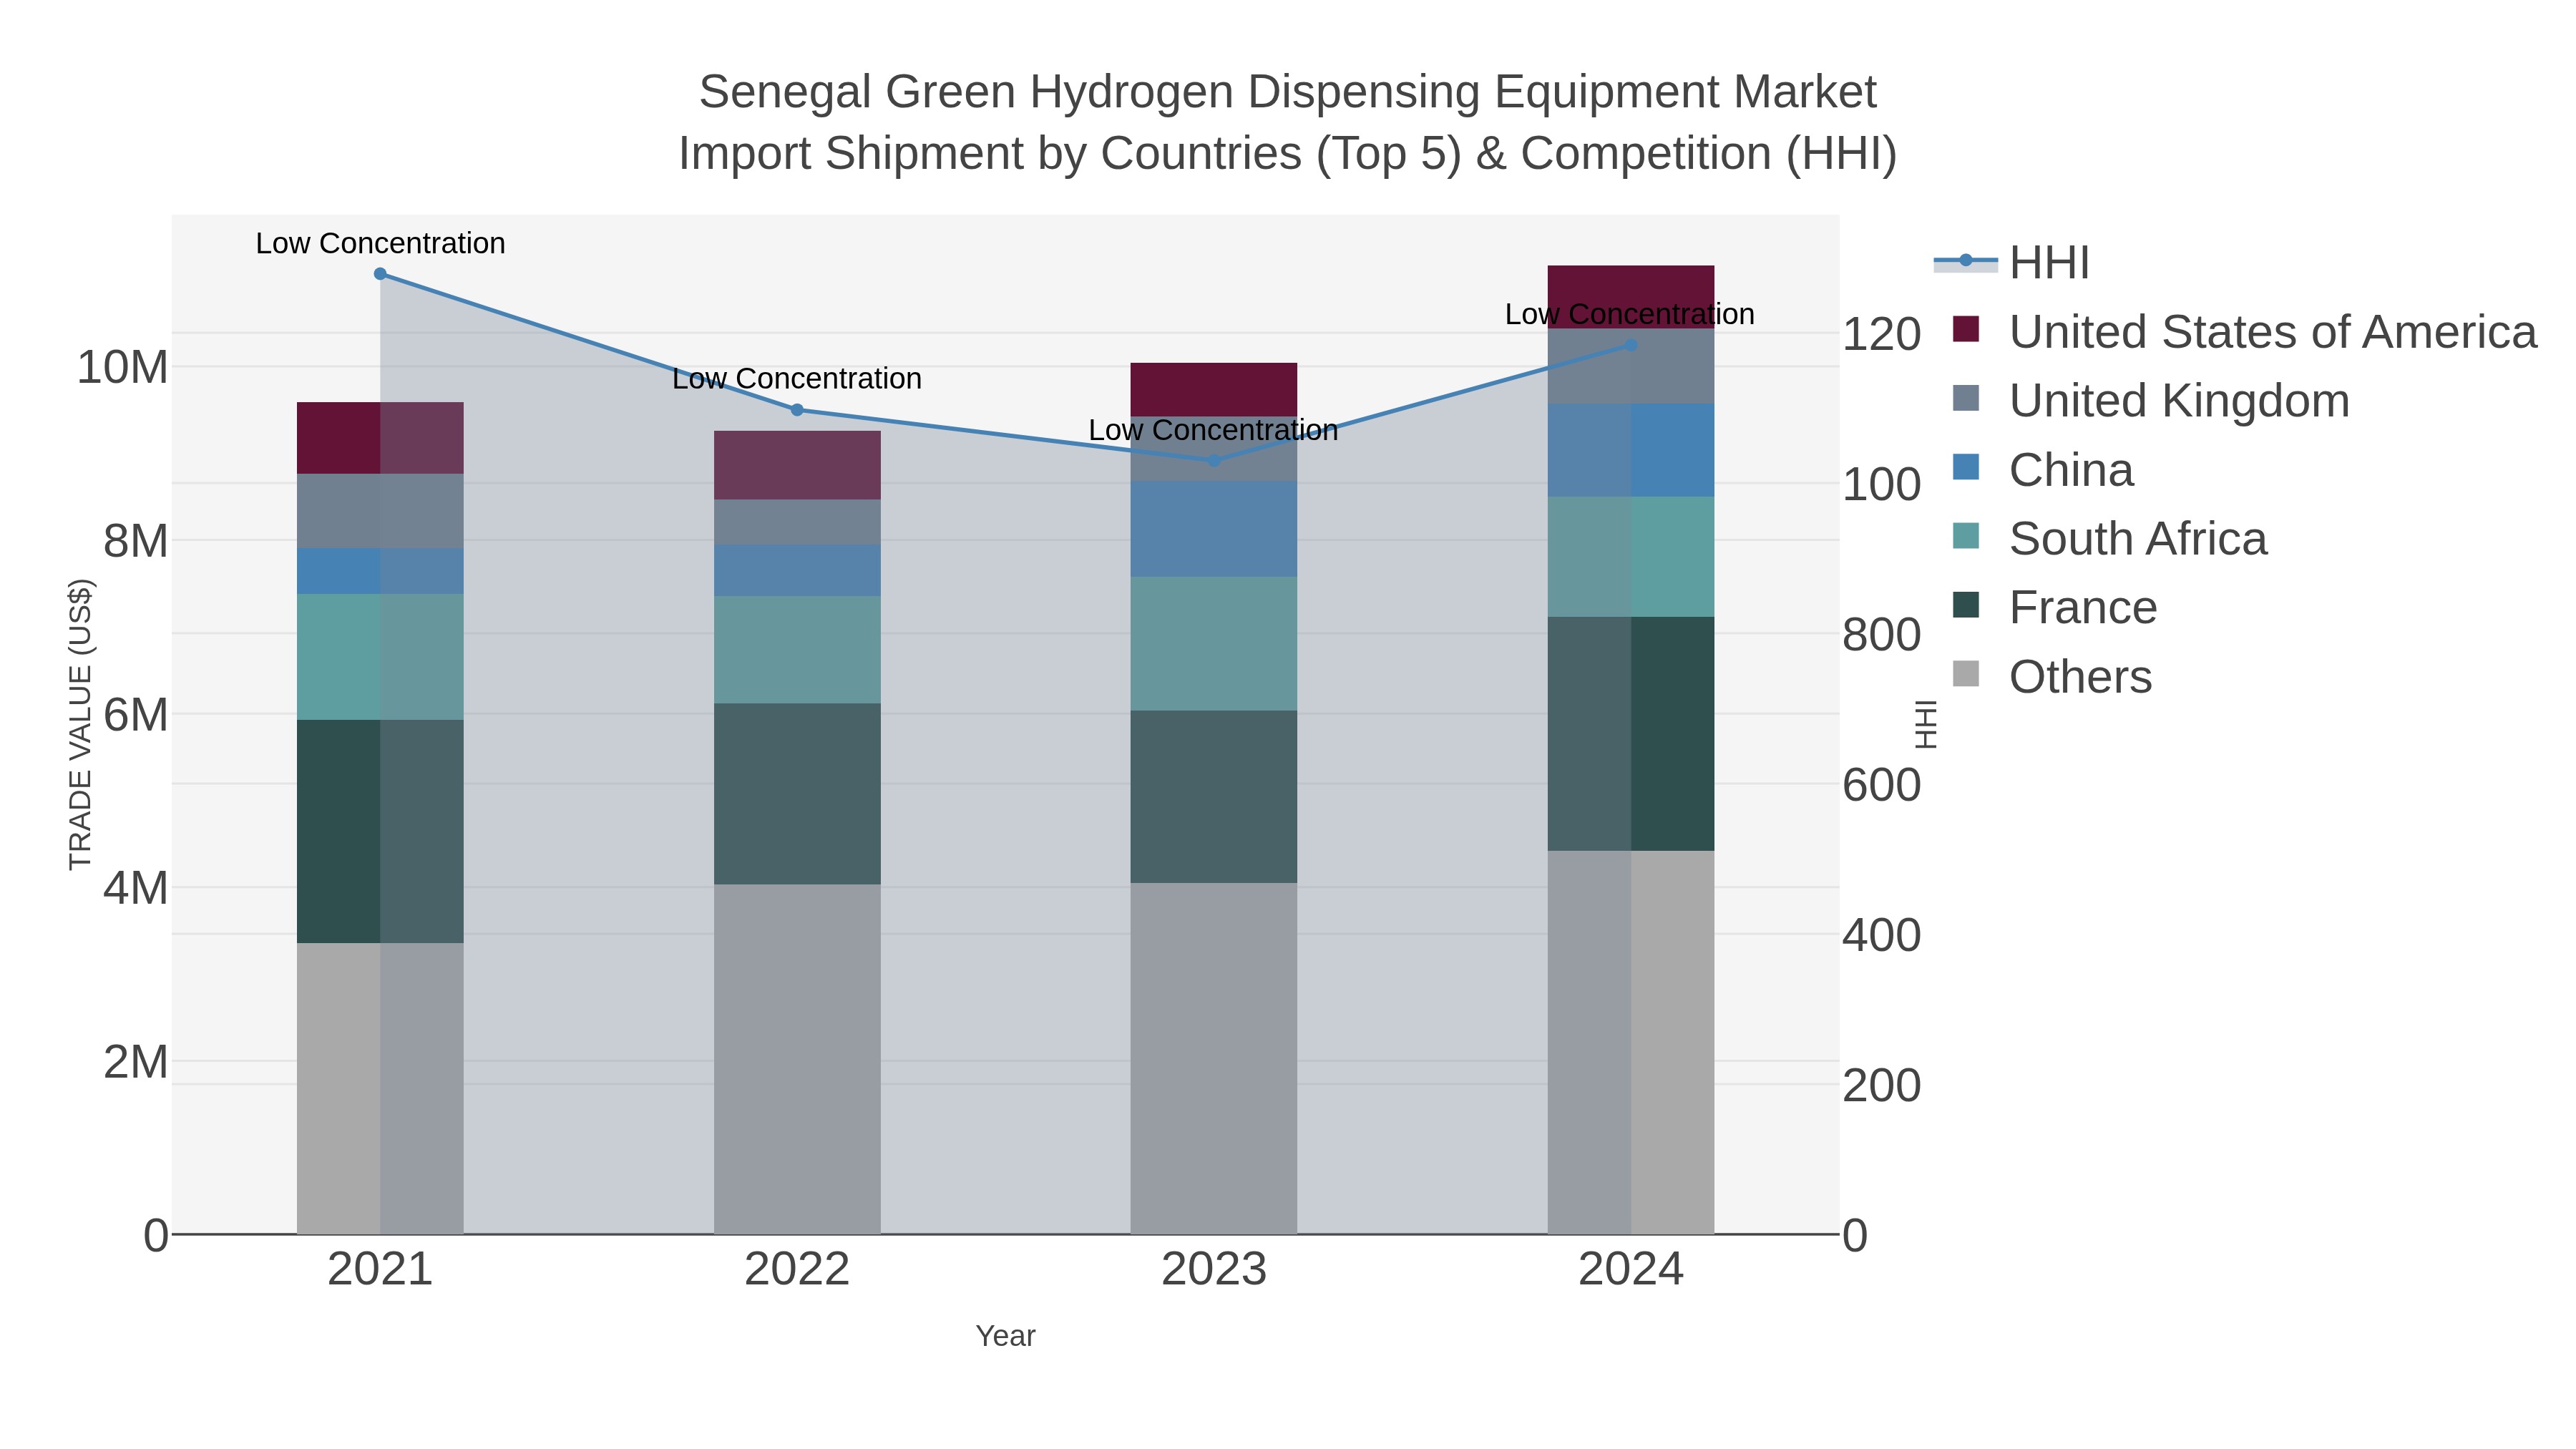Click the 2021 x-axis year label
This screenshot has width=2576, height=1449.
point(380,1270)
